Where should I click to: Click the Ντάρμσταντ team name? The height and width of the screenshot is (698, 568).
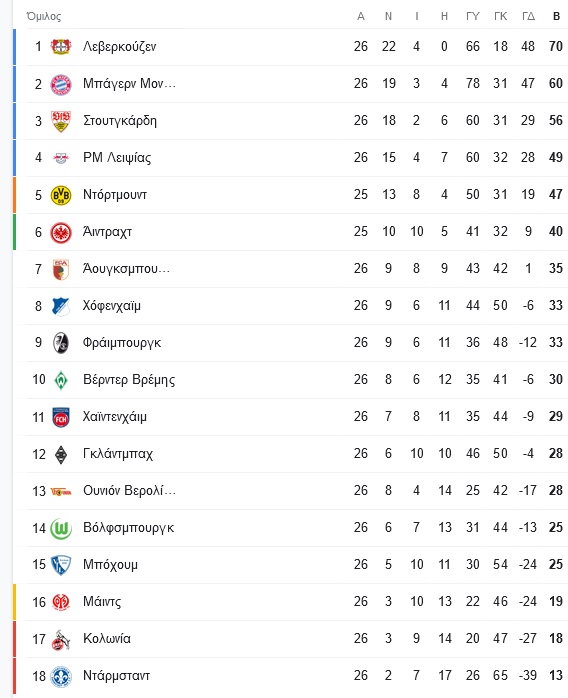pos(116,676)
